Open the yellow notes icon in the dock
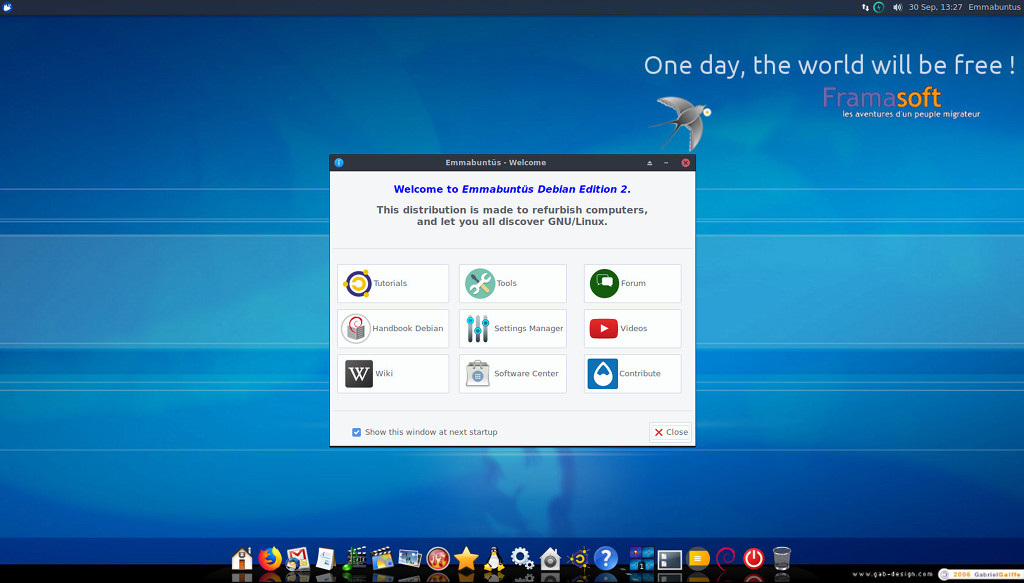Screen dimensions: 1024x583 698,559
